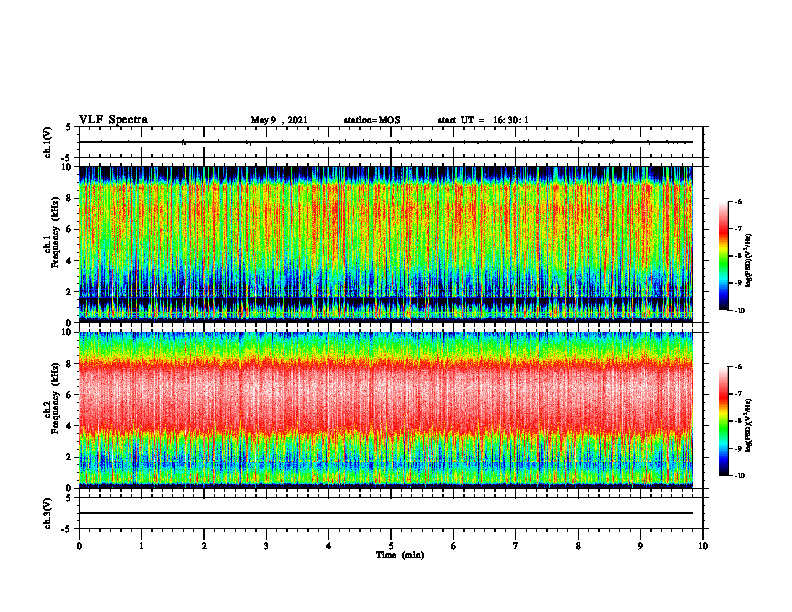Click time-axis tick label "10" at the axis end
Image resolution: width=792 pixels, height=612 pixels.
703,546
